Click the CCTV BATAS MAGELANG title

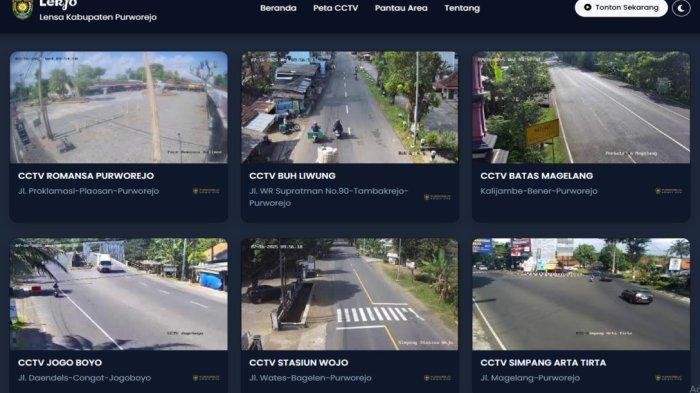click(x=537, y=176)
